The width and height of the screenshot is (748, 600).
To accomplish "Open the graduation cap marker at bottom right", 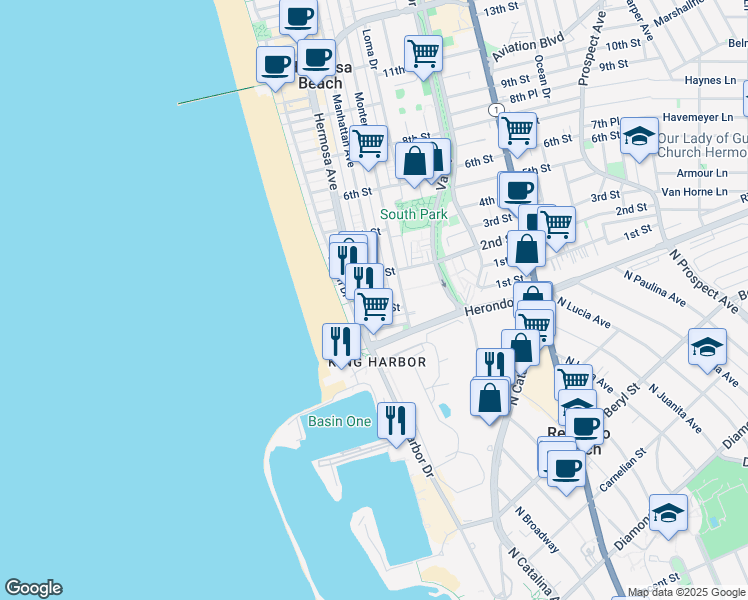I will [x=668, y=513].
